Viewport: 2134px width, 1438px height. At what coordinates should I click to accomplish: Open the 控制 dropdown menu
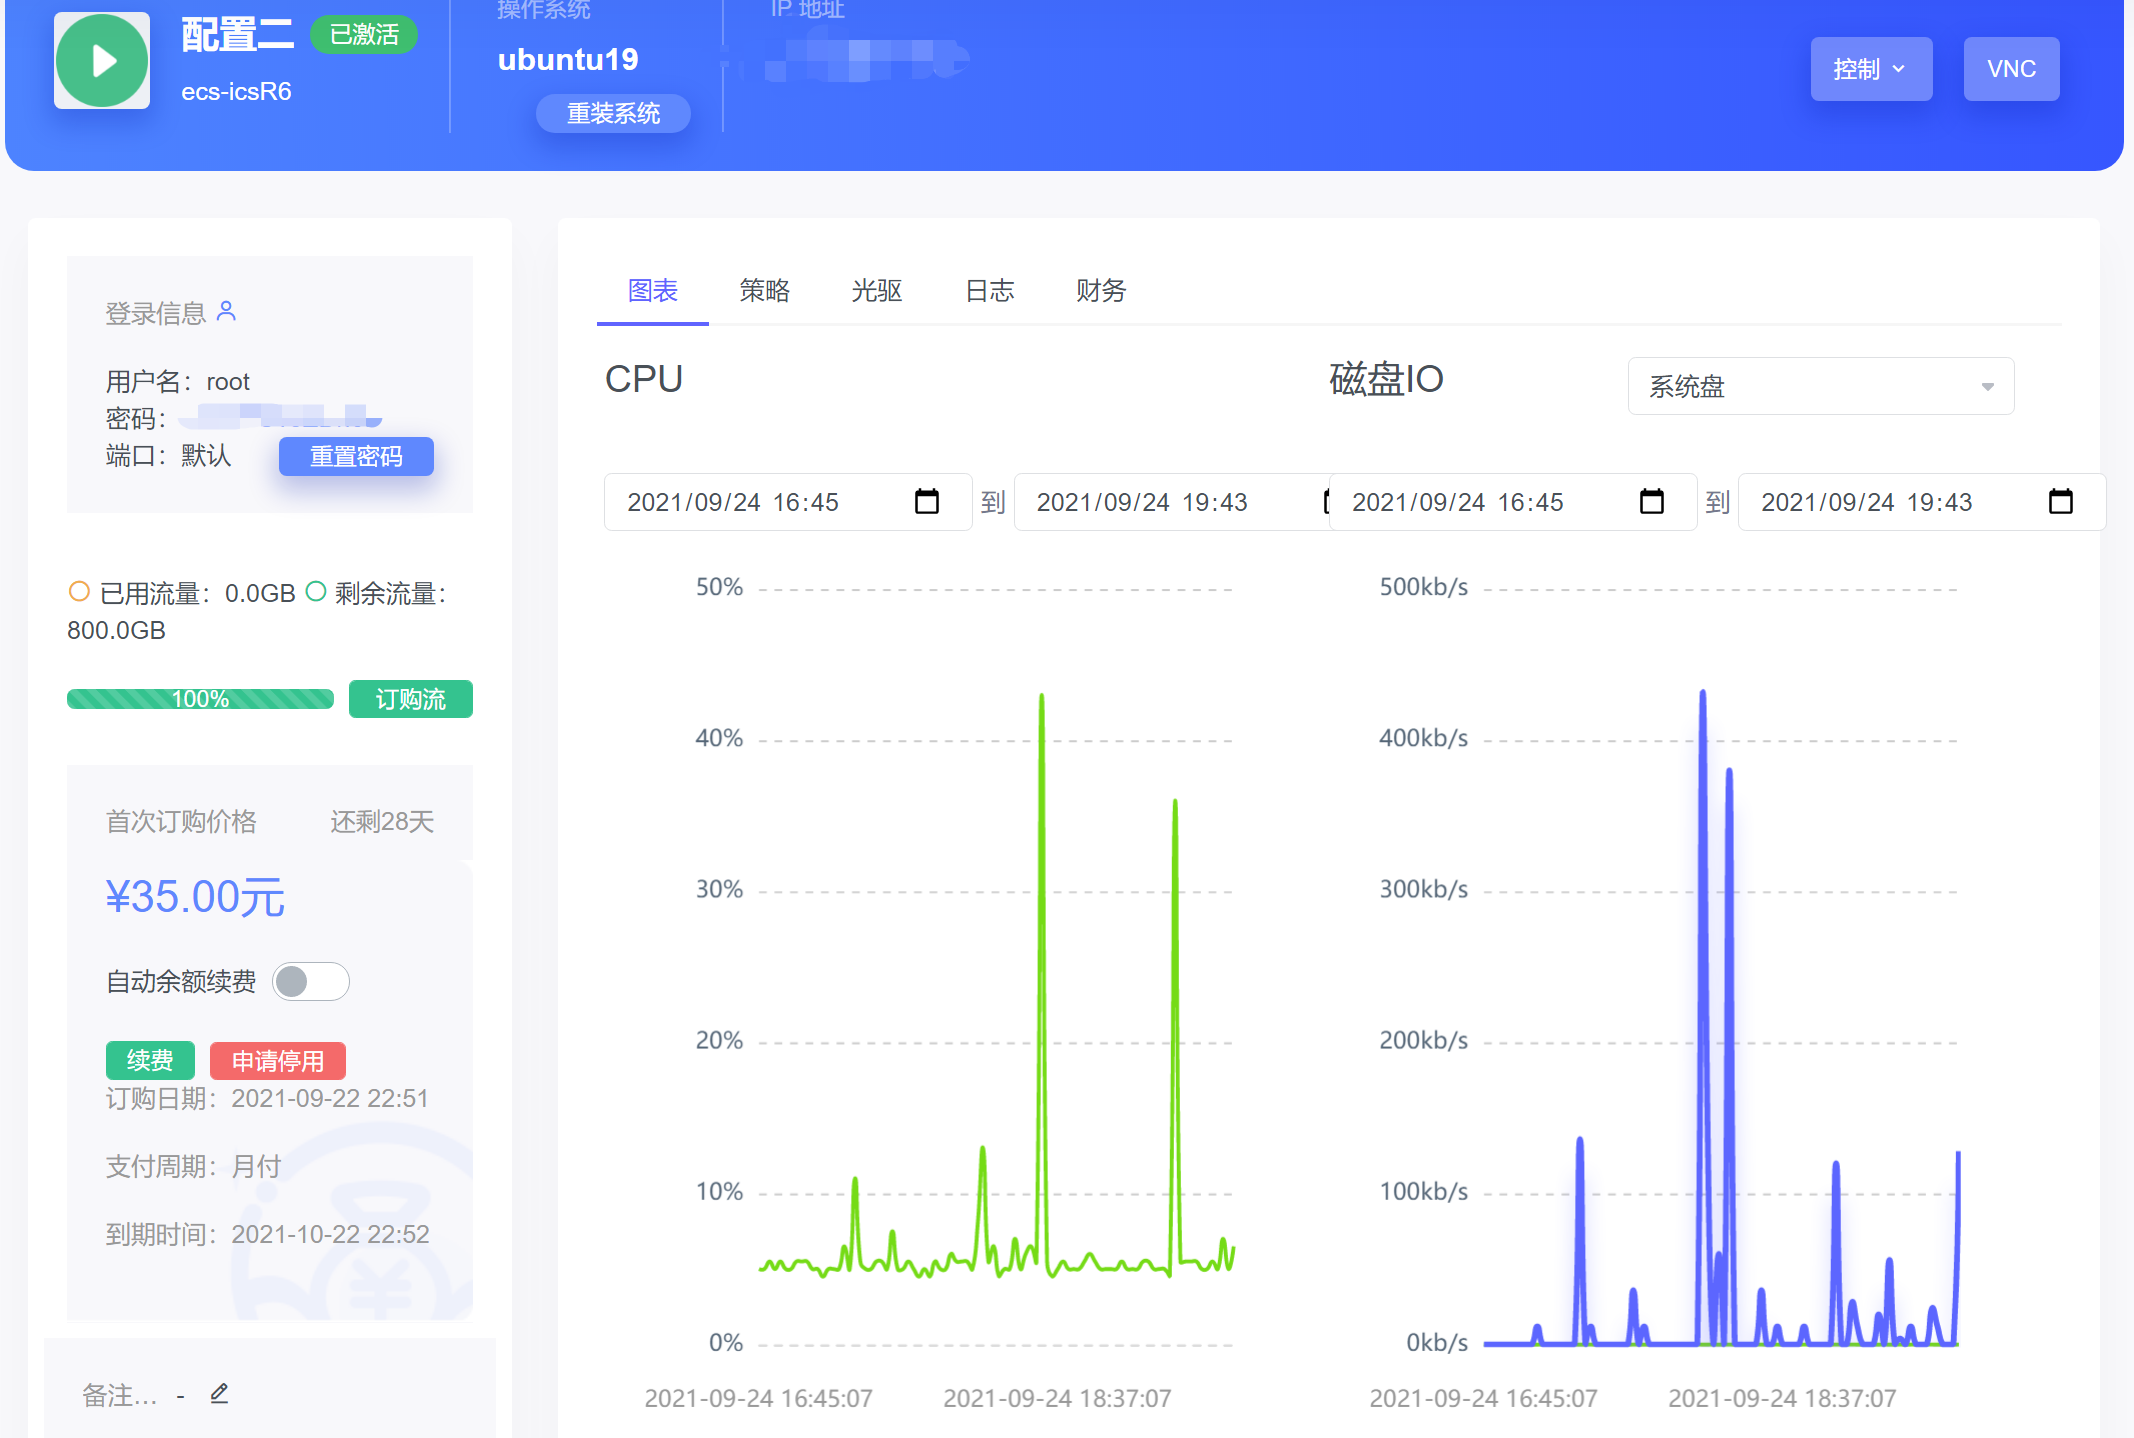point(1870,69)
